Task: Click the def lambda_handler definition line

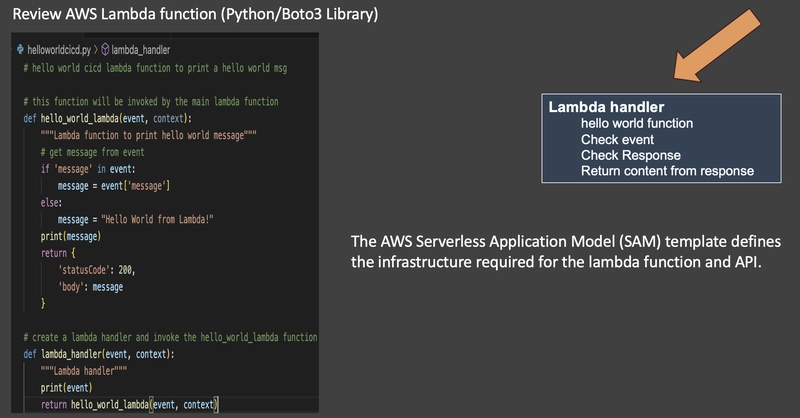Action: 99,354
